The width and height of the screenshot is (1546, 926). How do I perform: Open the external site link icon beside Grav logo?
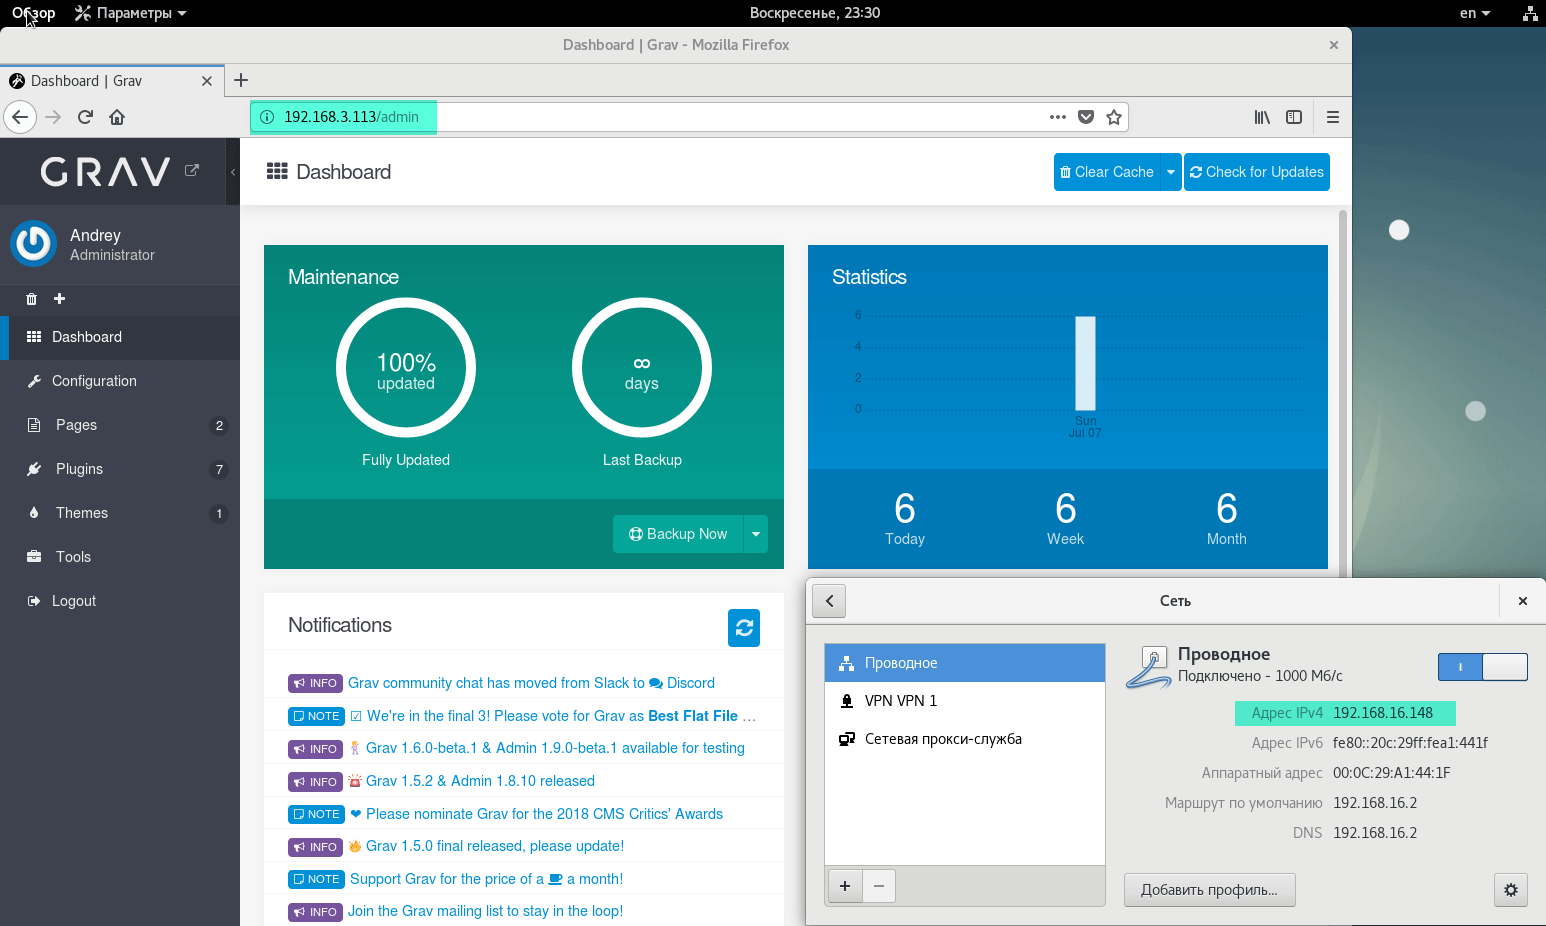[x=192, y=171]
